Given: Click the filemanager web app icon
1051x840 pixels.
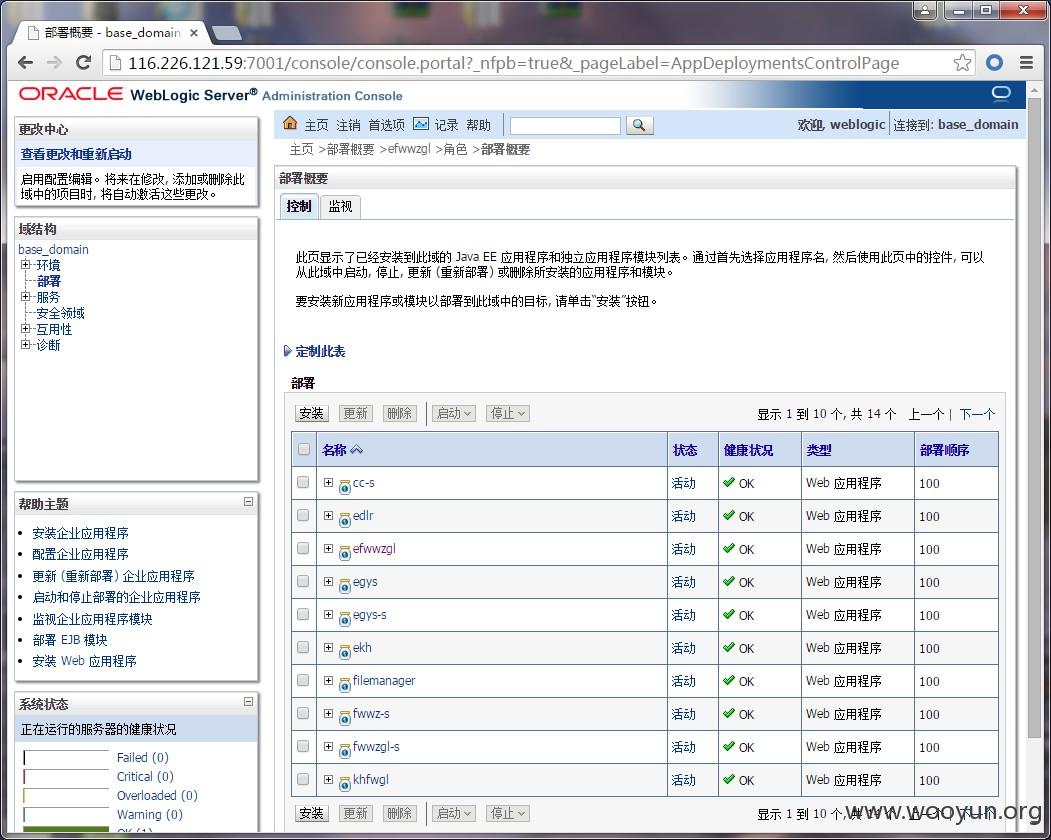Looking at the screenshot, I should coord(345,684).
